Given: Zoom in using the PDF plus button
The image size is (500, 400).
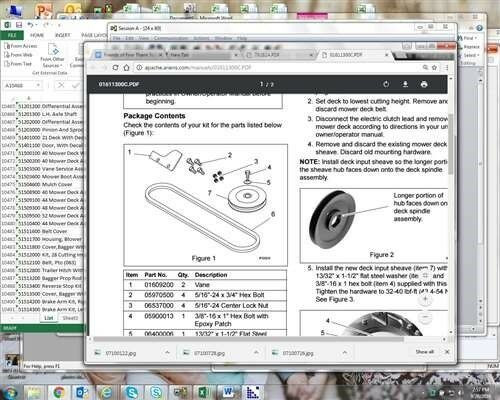Looking at the screenshot, I should (x=425, y=299).
